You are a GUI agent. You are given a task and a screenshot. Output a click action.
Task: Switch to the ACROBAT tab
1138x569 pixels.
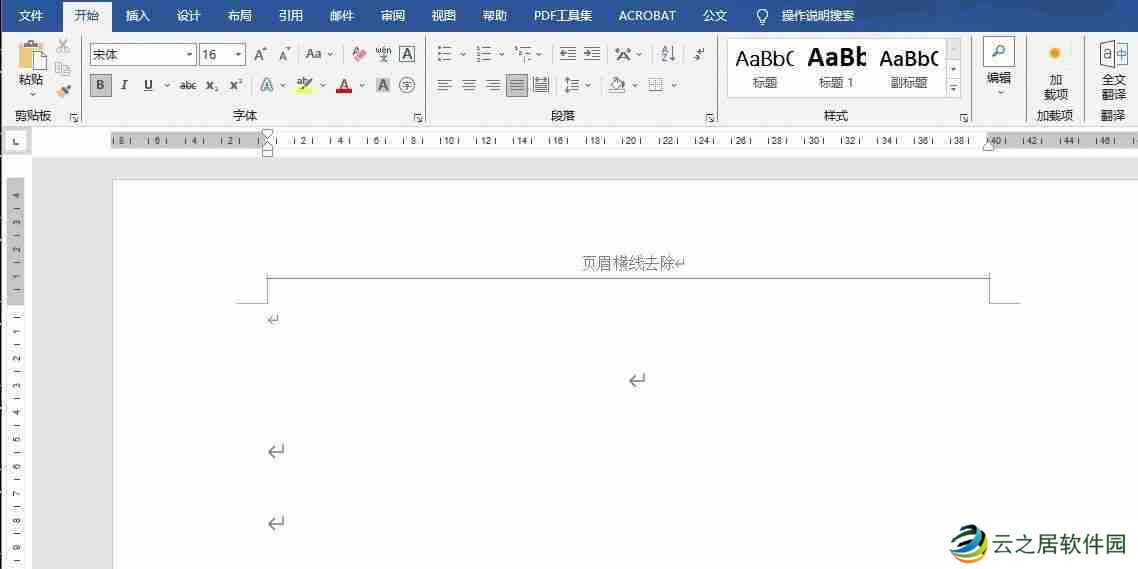point(647,15)
